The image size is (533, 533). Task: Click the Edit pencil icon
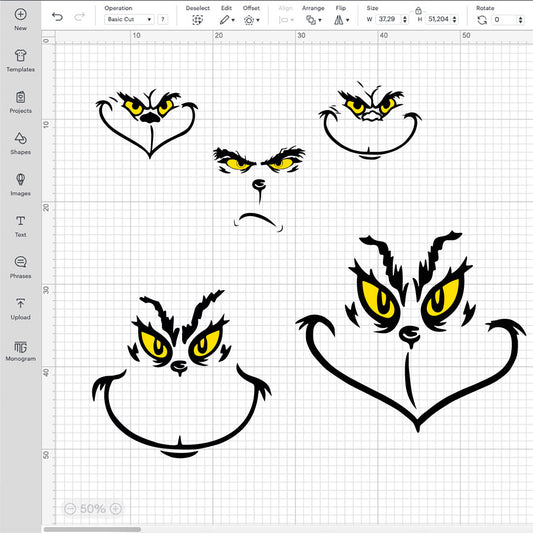[x=224, y=20]
